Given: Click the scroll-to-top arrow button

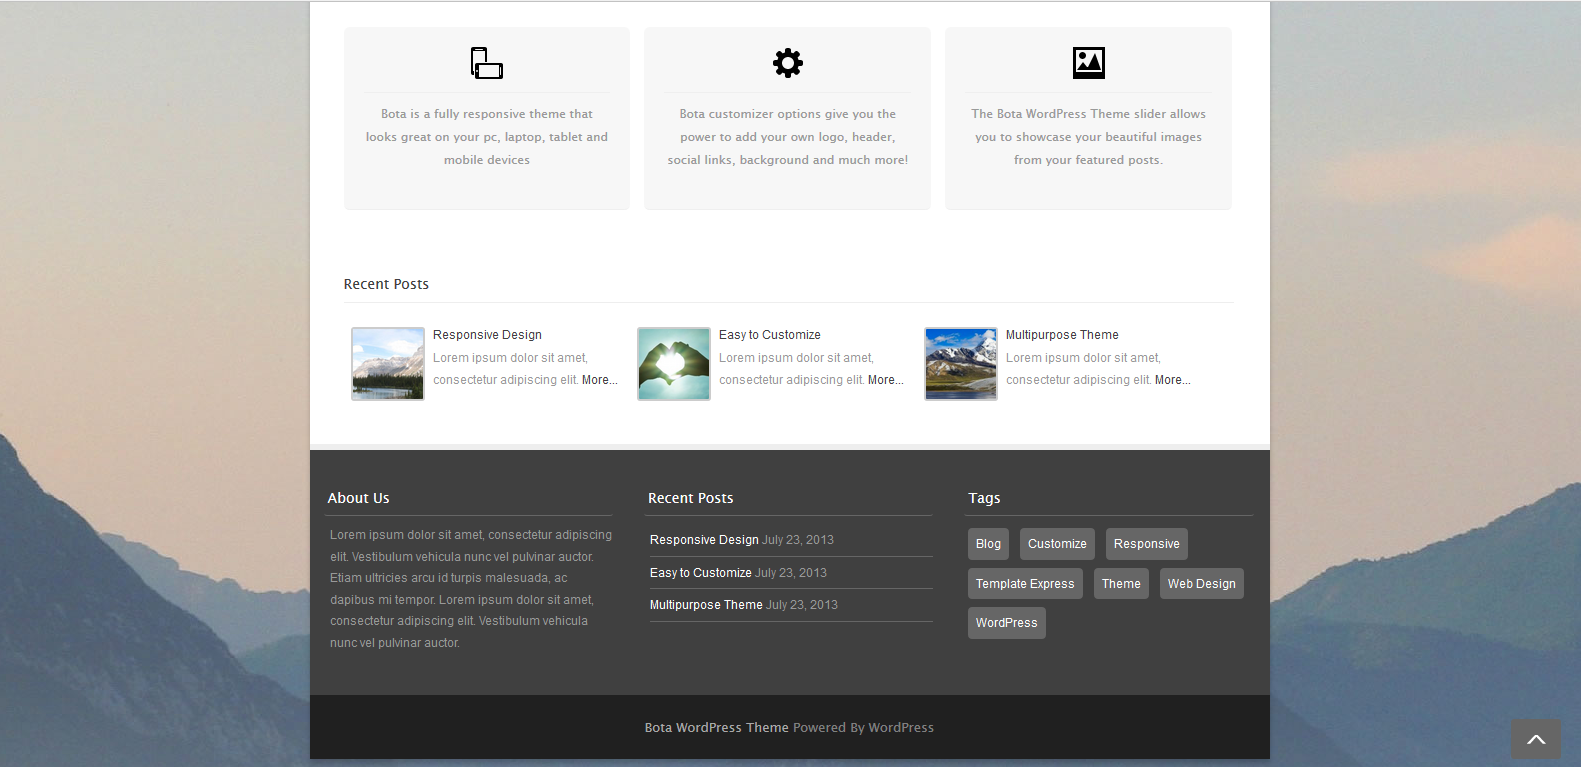Looking at the screenshot, I should pyautogui.click(x=1535, y=739).
